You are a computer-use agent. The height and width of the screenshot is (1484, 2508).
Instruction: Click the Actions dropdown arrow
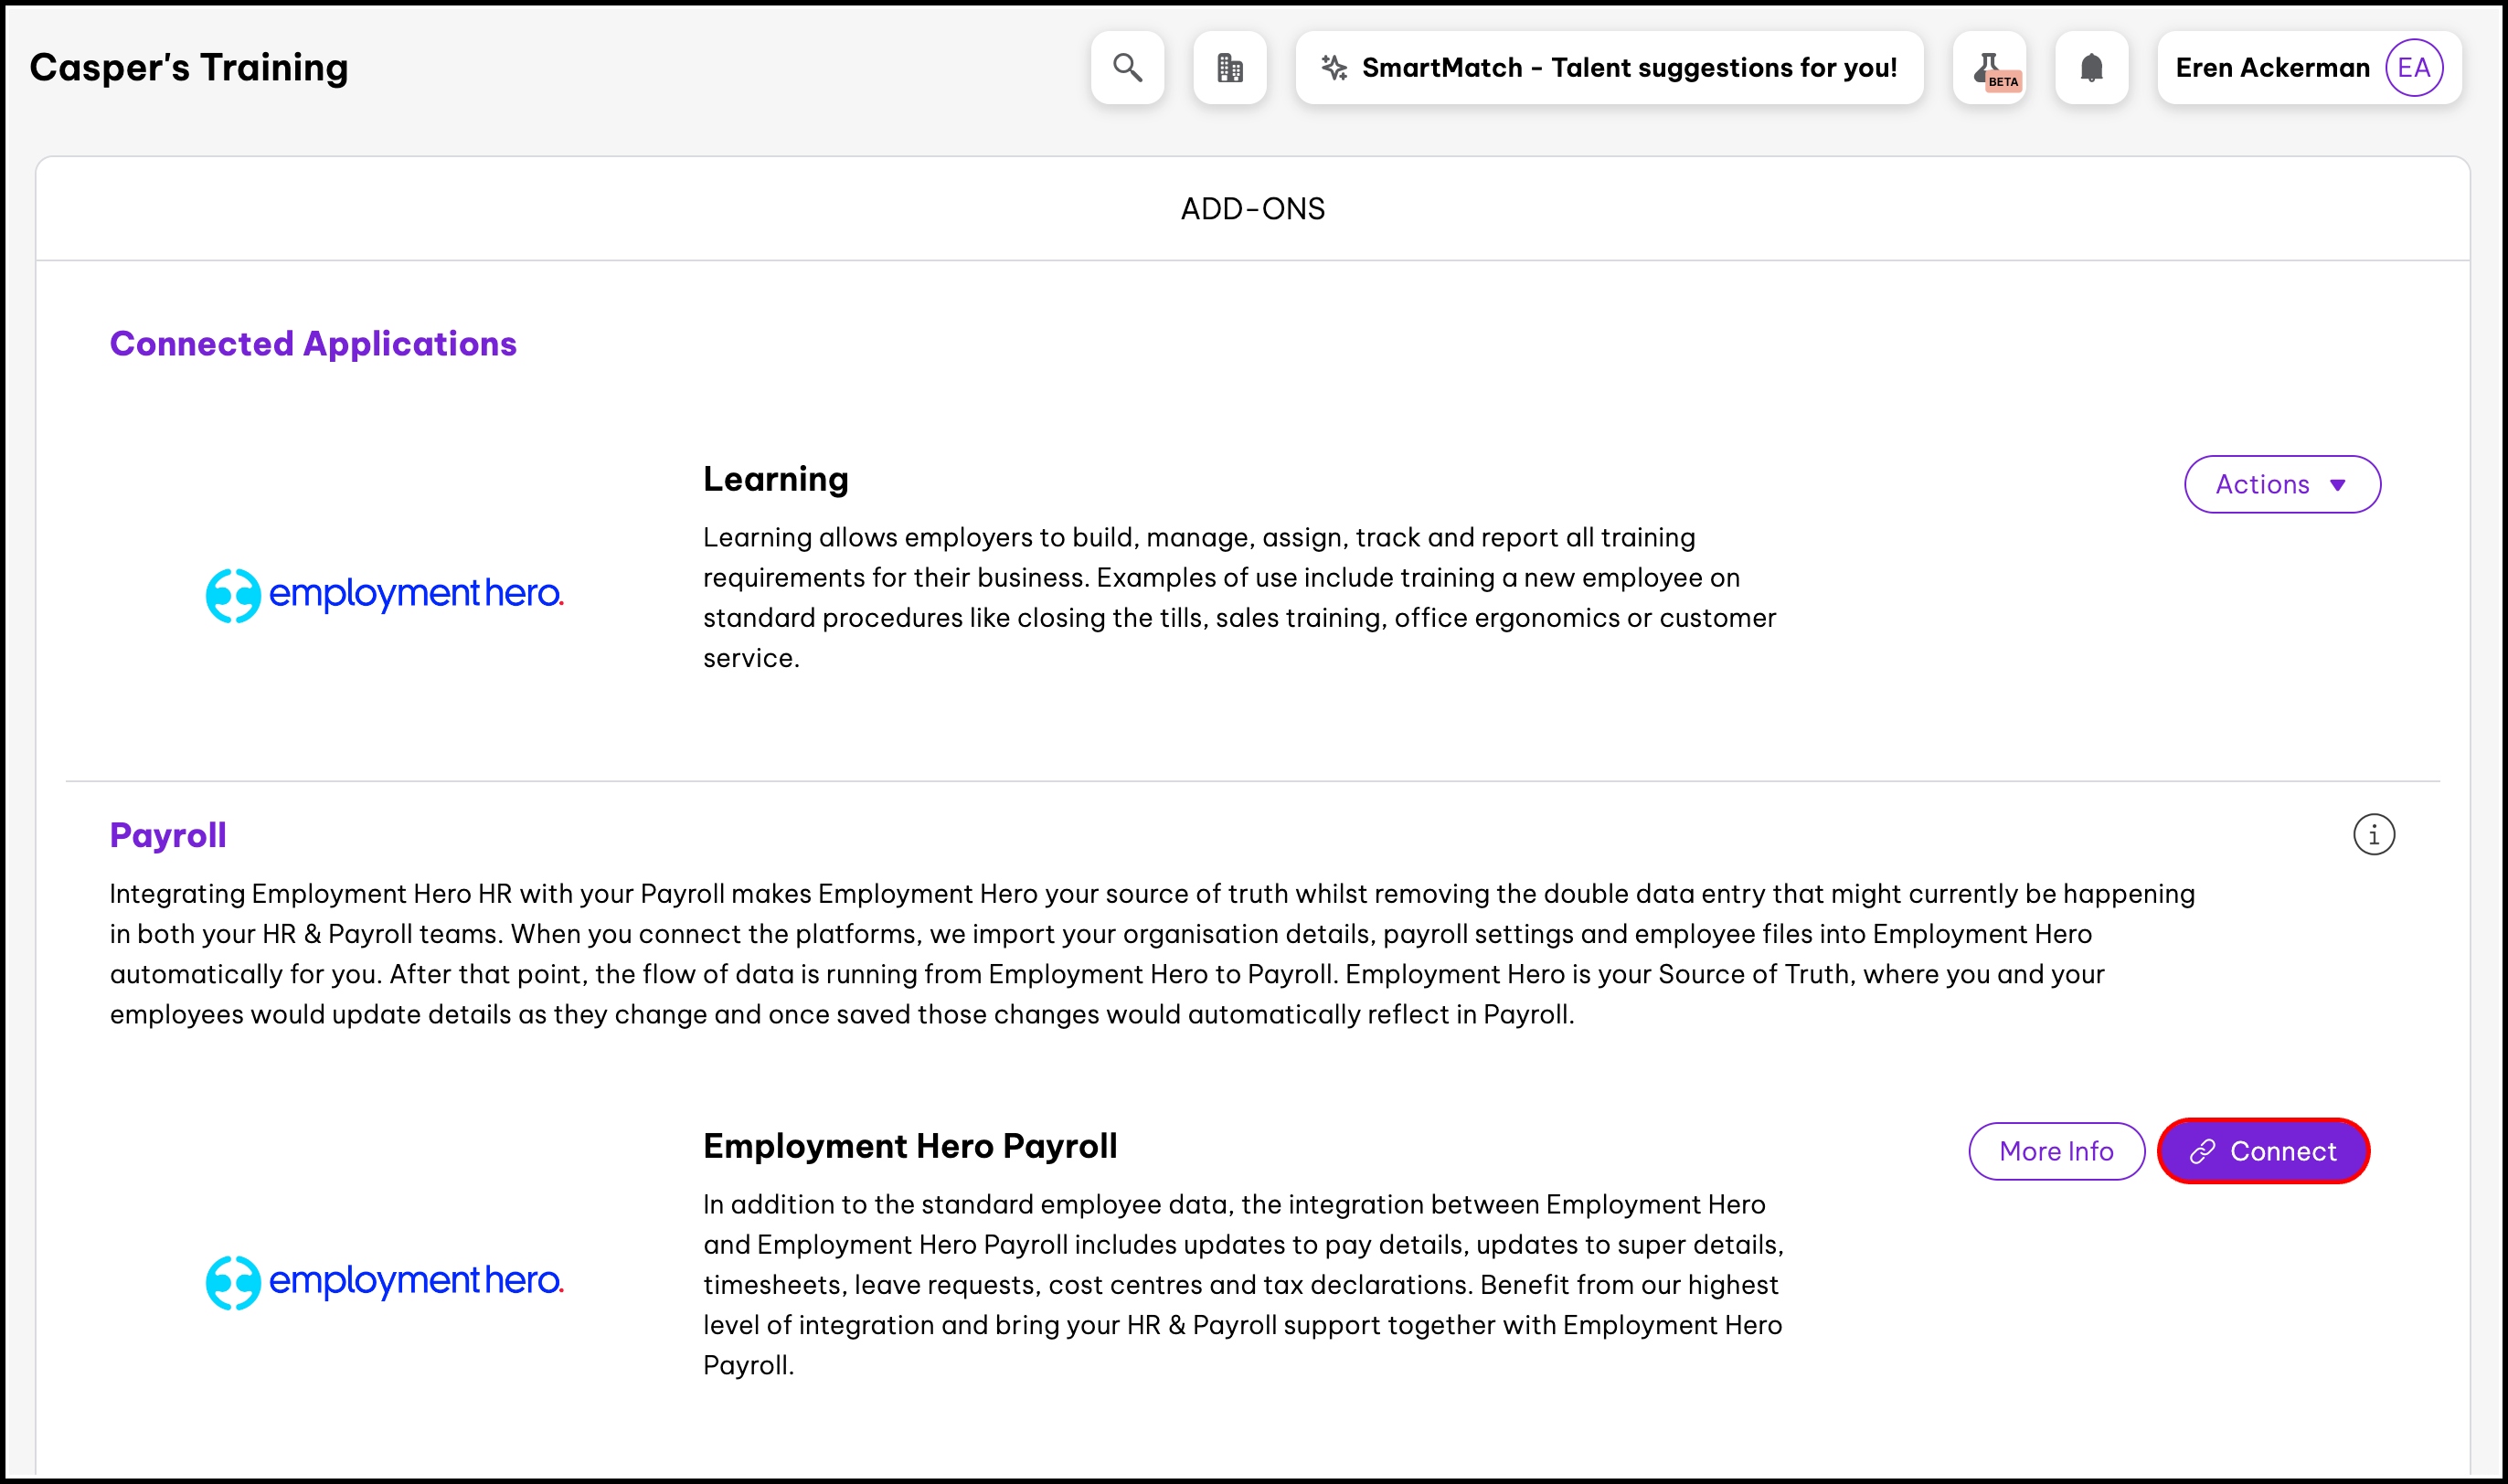point(2338,485)
